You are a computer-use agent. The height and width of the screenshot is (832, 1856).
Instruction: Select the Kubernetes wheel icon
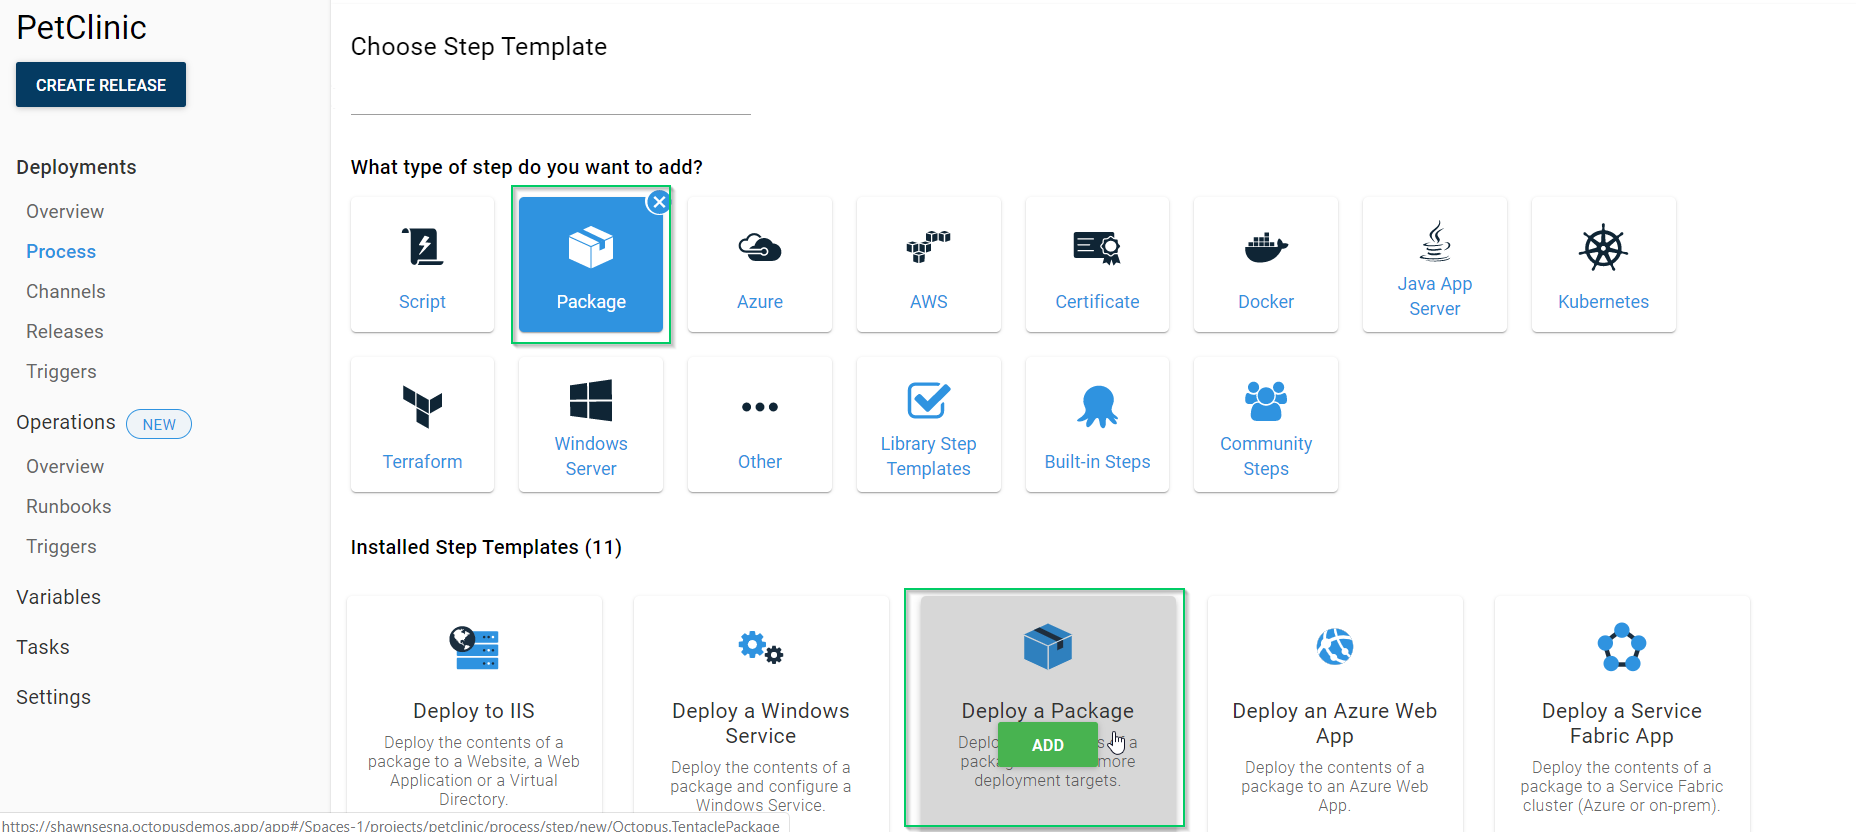[x=1603, y=248]
